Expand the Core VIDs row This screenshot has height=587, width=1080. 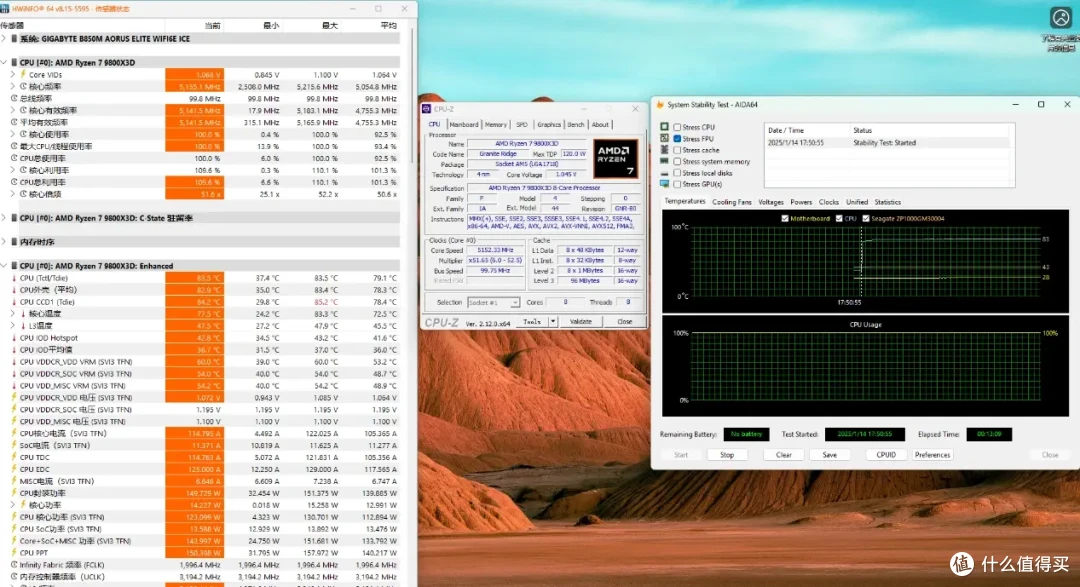click(x=12, y=74)
